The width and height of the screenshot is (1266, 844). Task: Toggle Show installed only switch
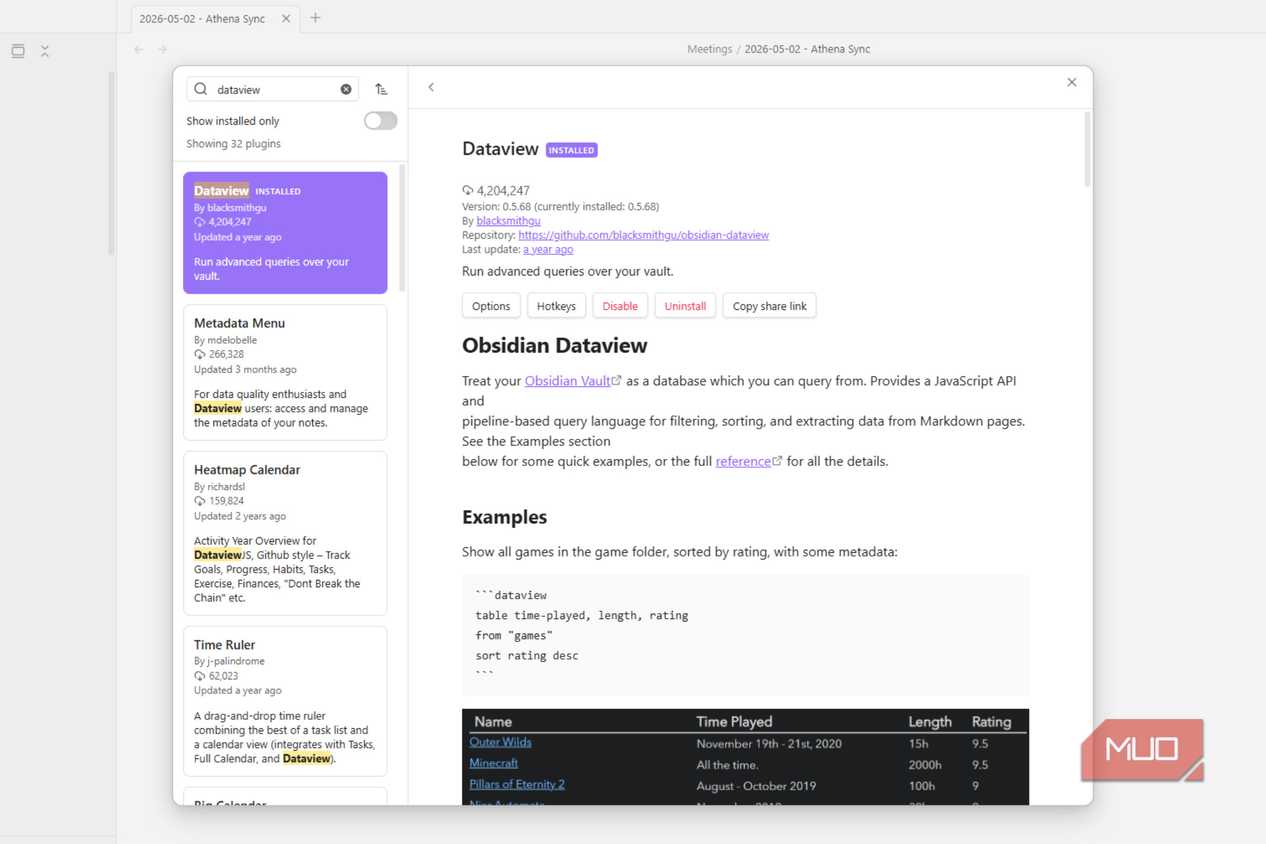click(x=380, y=121)
